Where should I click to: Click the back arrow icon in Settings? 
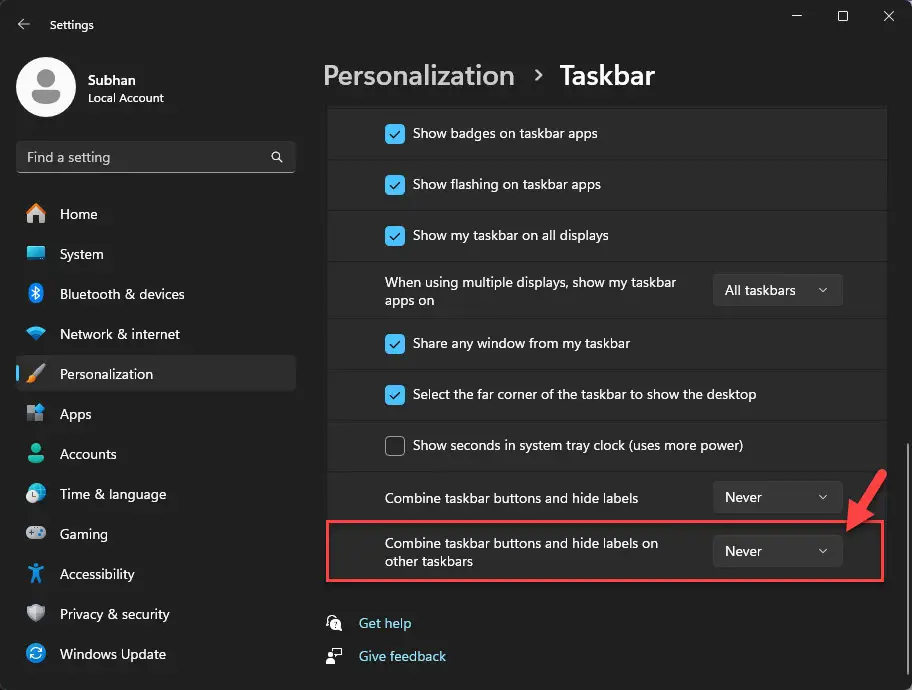tap(23, 24)
